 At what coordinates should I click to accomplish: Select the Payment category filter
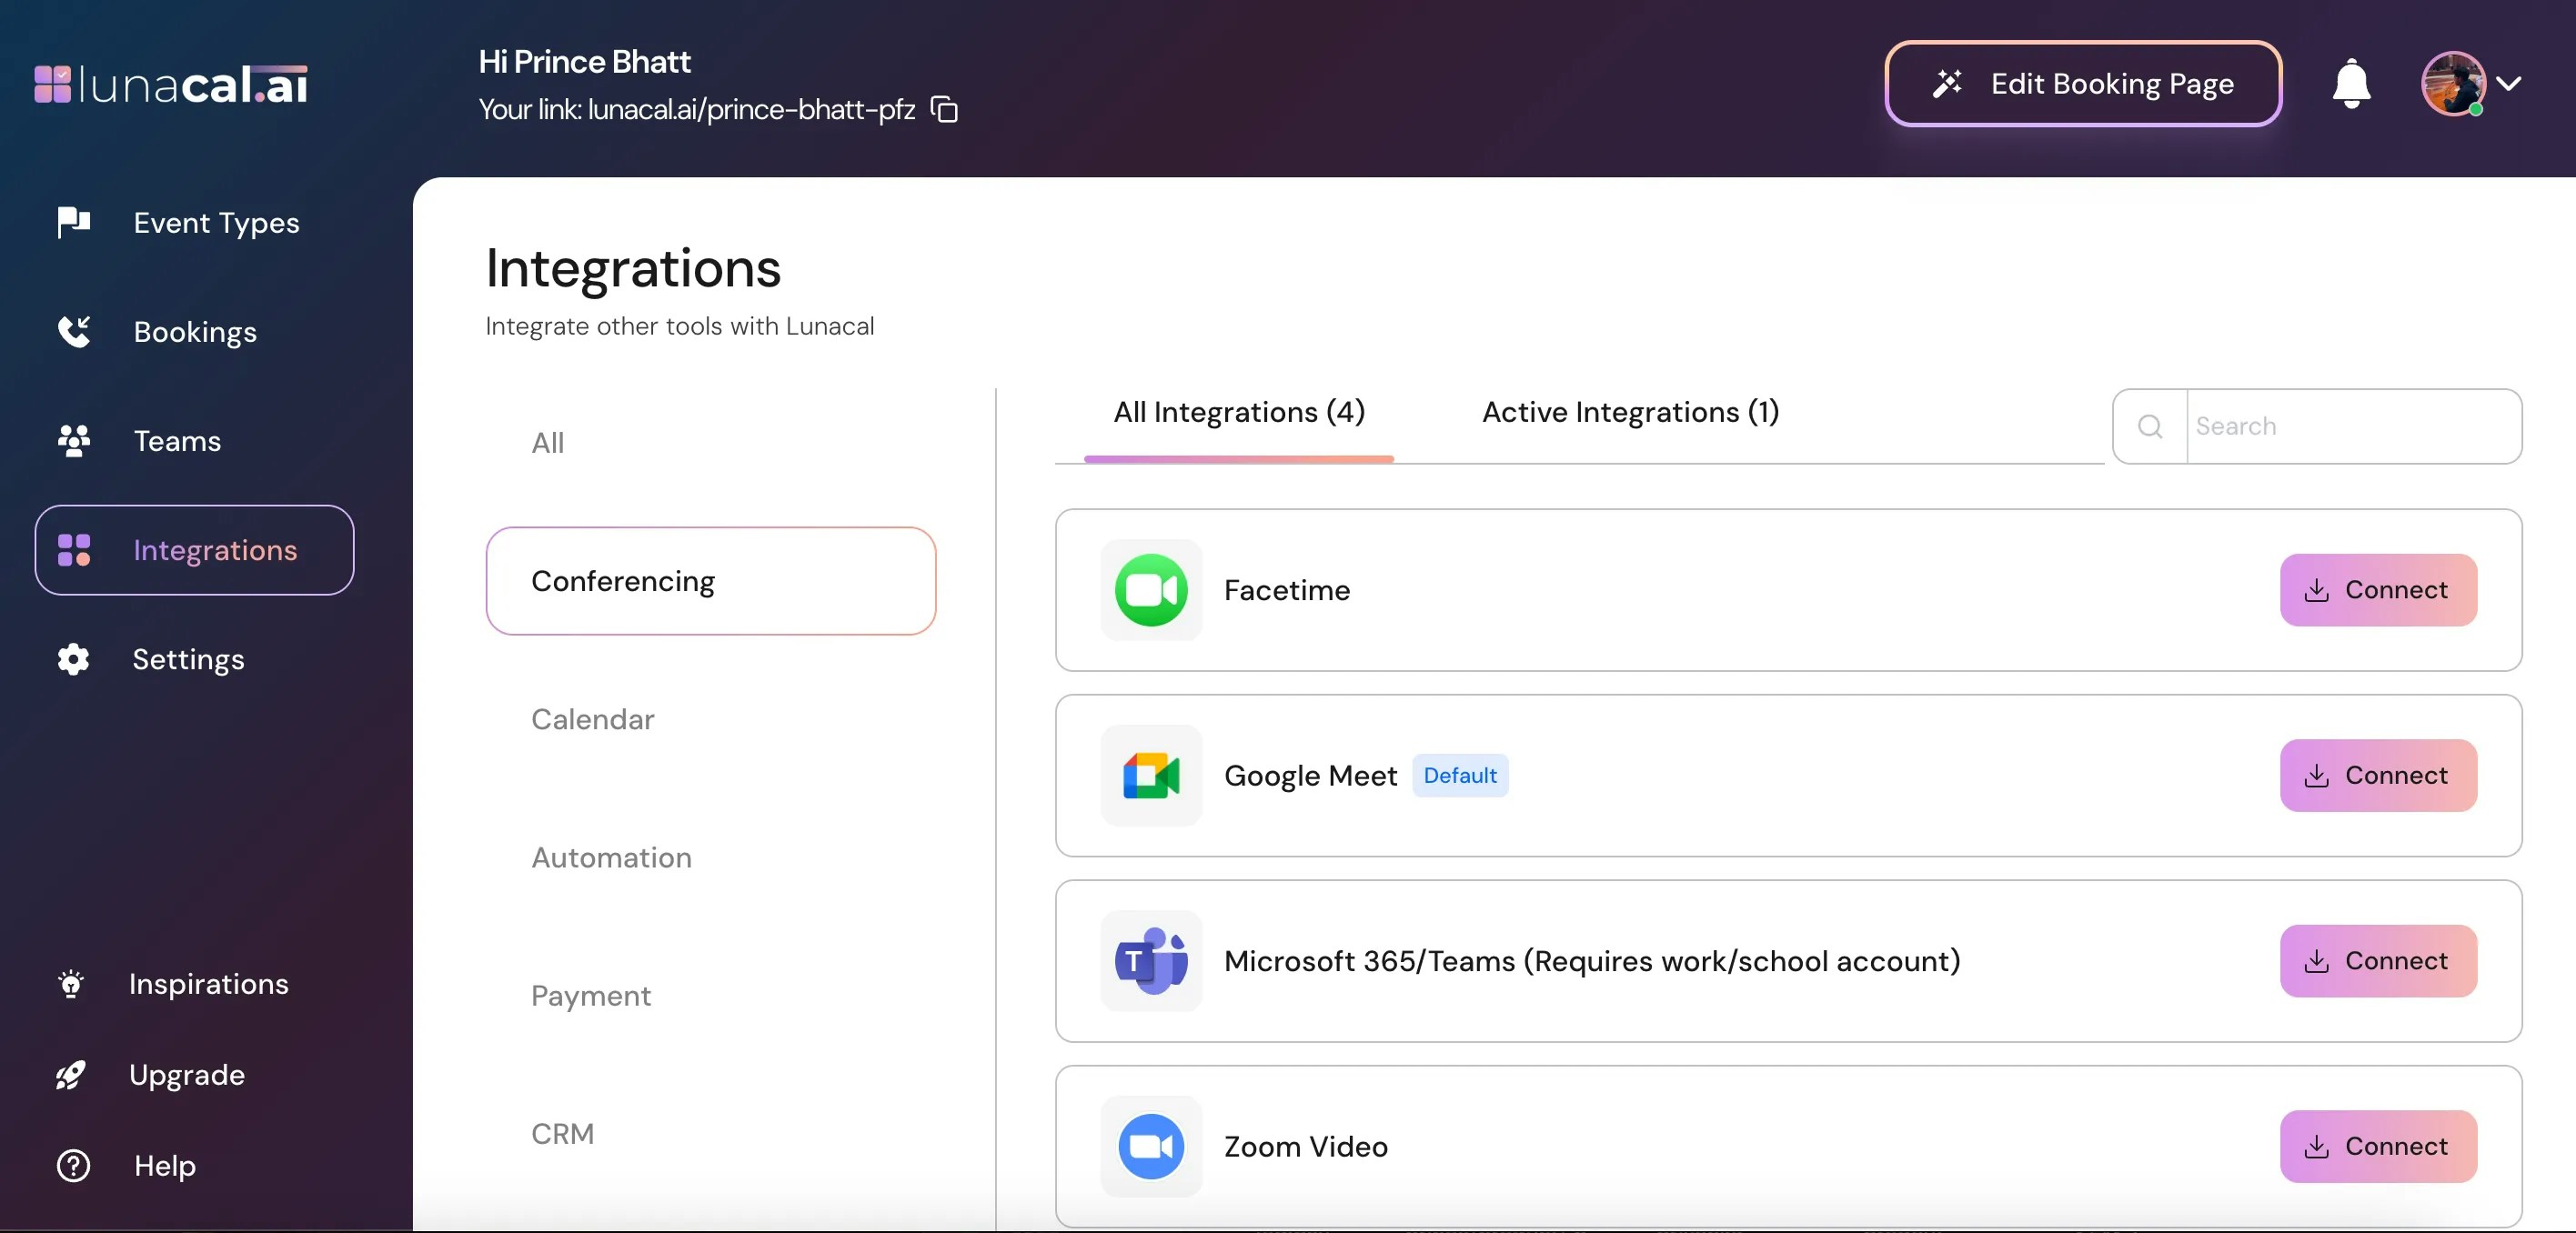(590, 995)
